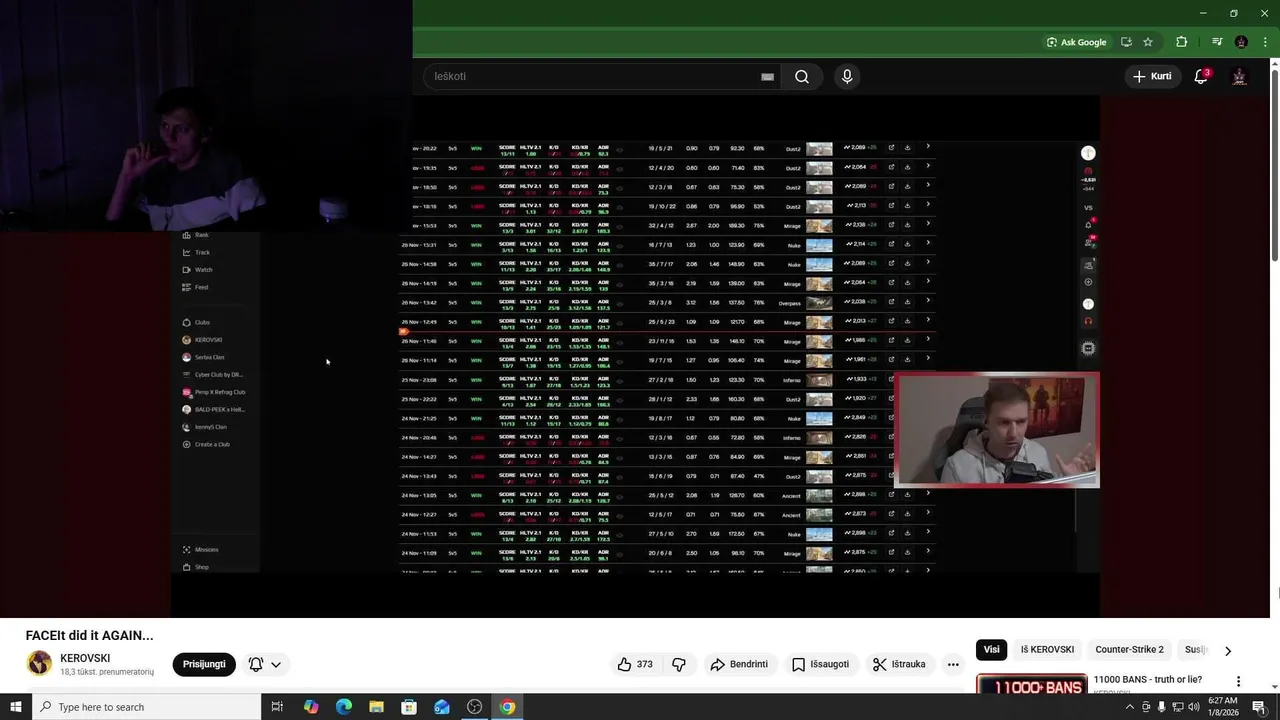Open YouTube notifications bell with badge 3

(x=1201, y=76)
